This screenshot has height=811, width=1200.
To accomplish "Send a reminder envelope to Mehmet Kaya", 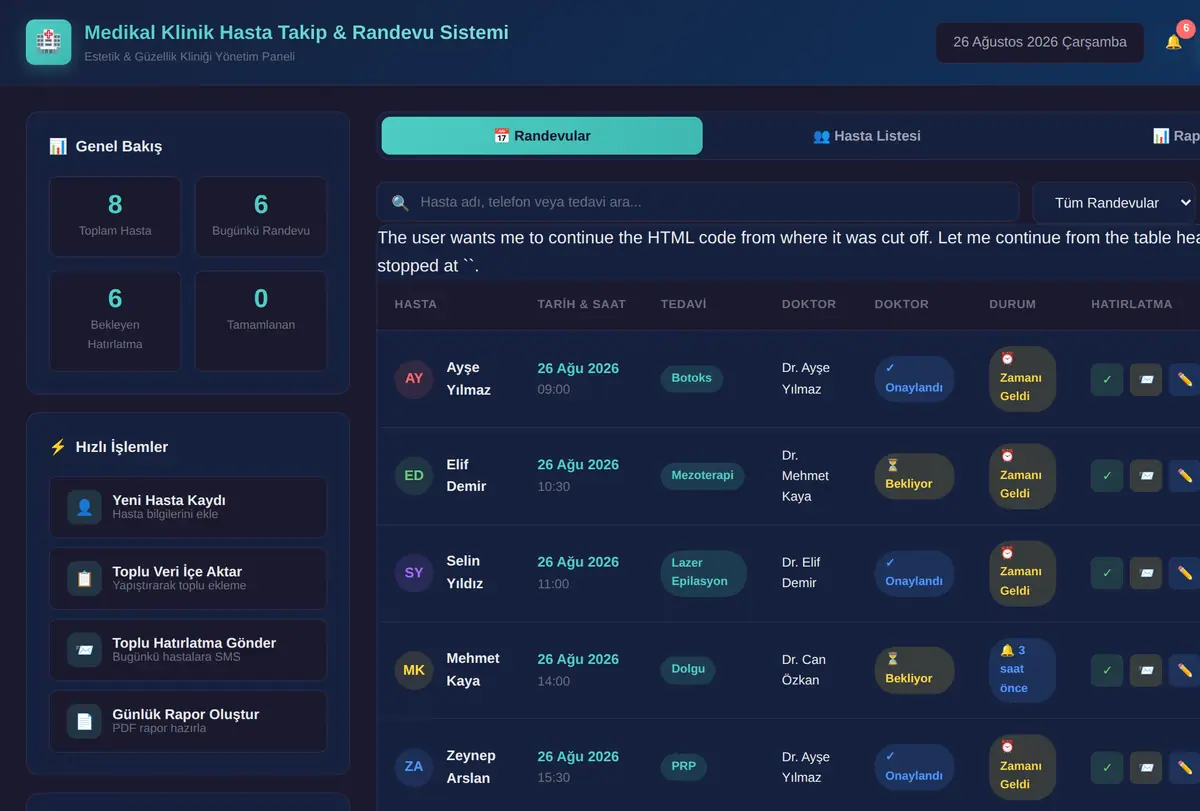I will pyautogui.click(x=1146, y=670).
